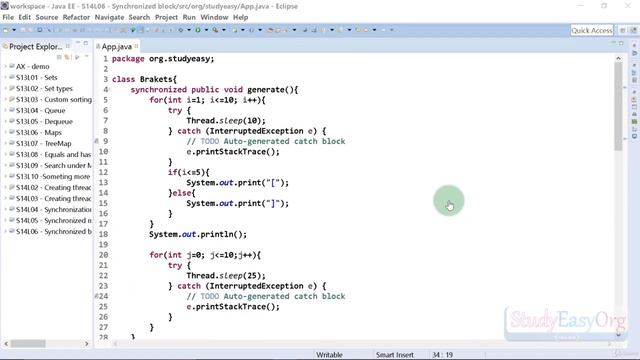
Task: Click the editor vertical scrollbar thumb
Action: coord(618,106)
